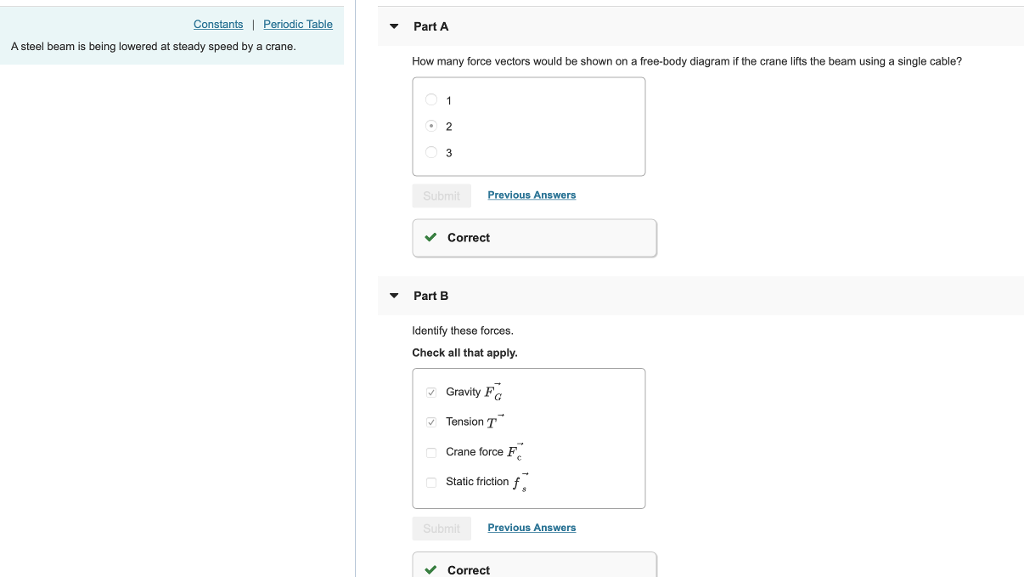
Task: Open the Constants link
Action: (x=218, y=24)
